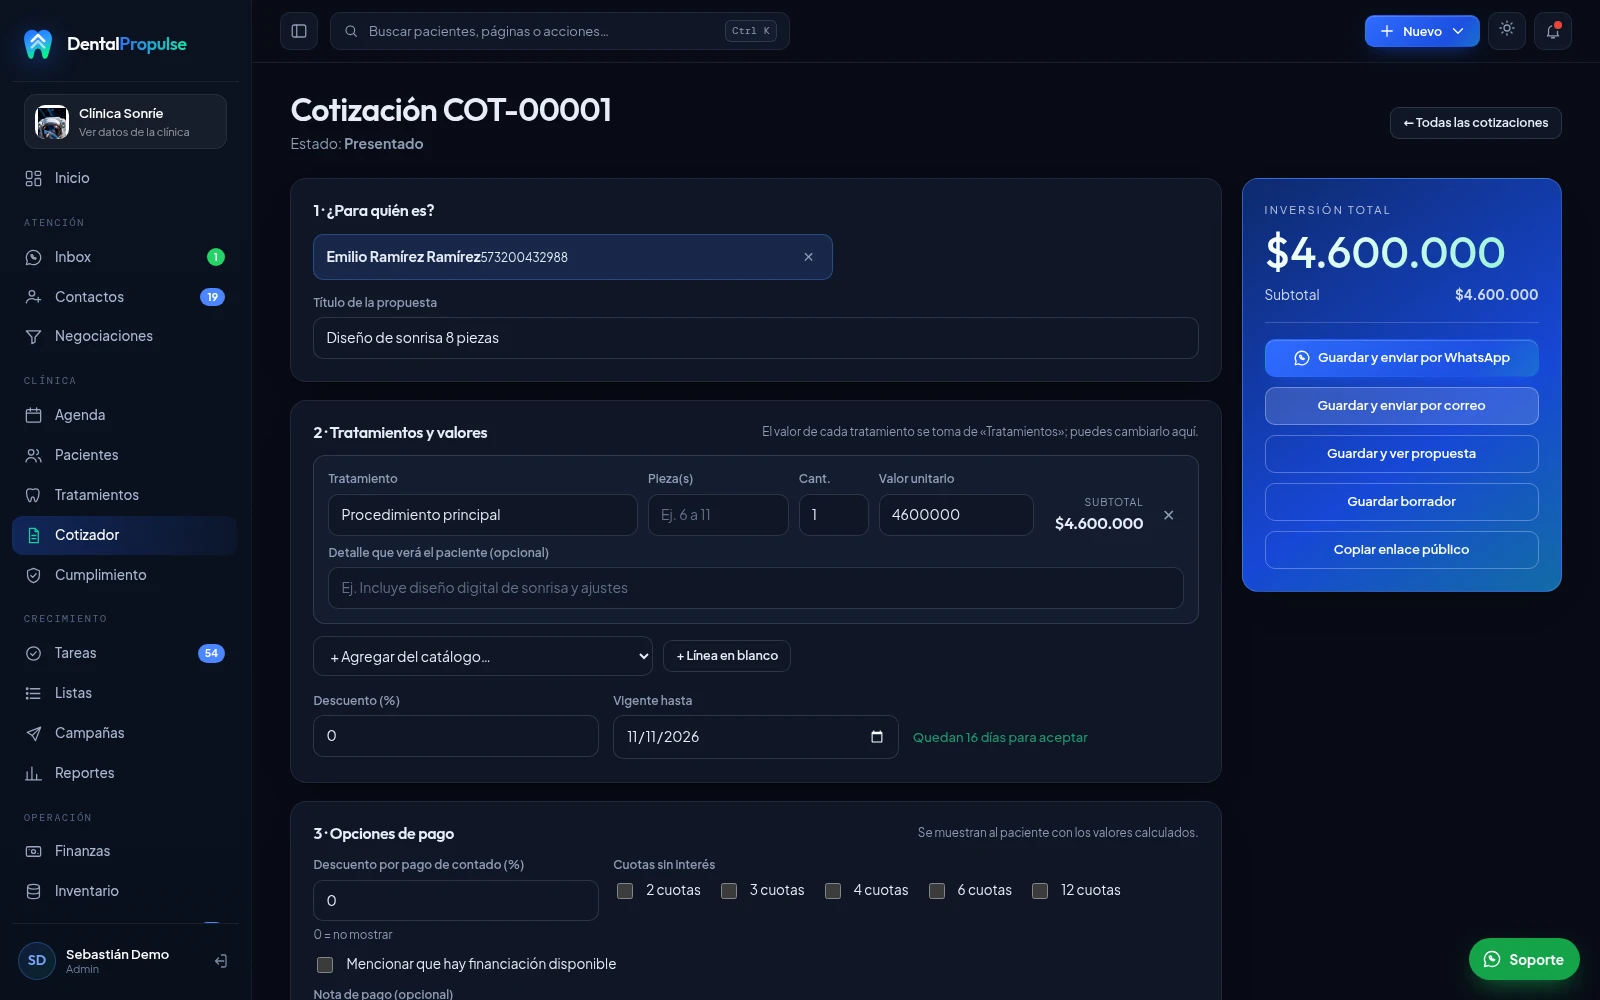Open Inbox from the sidebar
Viewport: 1600px width, 1000px height.
(125, 257)
